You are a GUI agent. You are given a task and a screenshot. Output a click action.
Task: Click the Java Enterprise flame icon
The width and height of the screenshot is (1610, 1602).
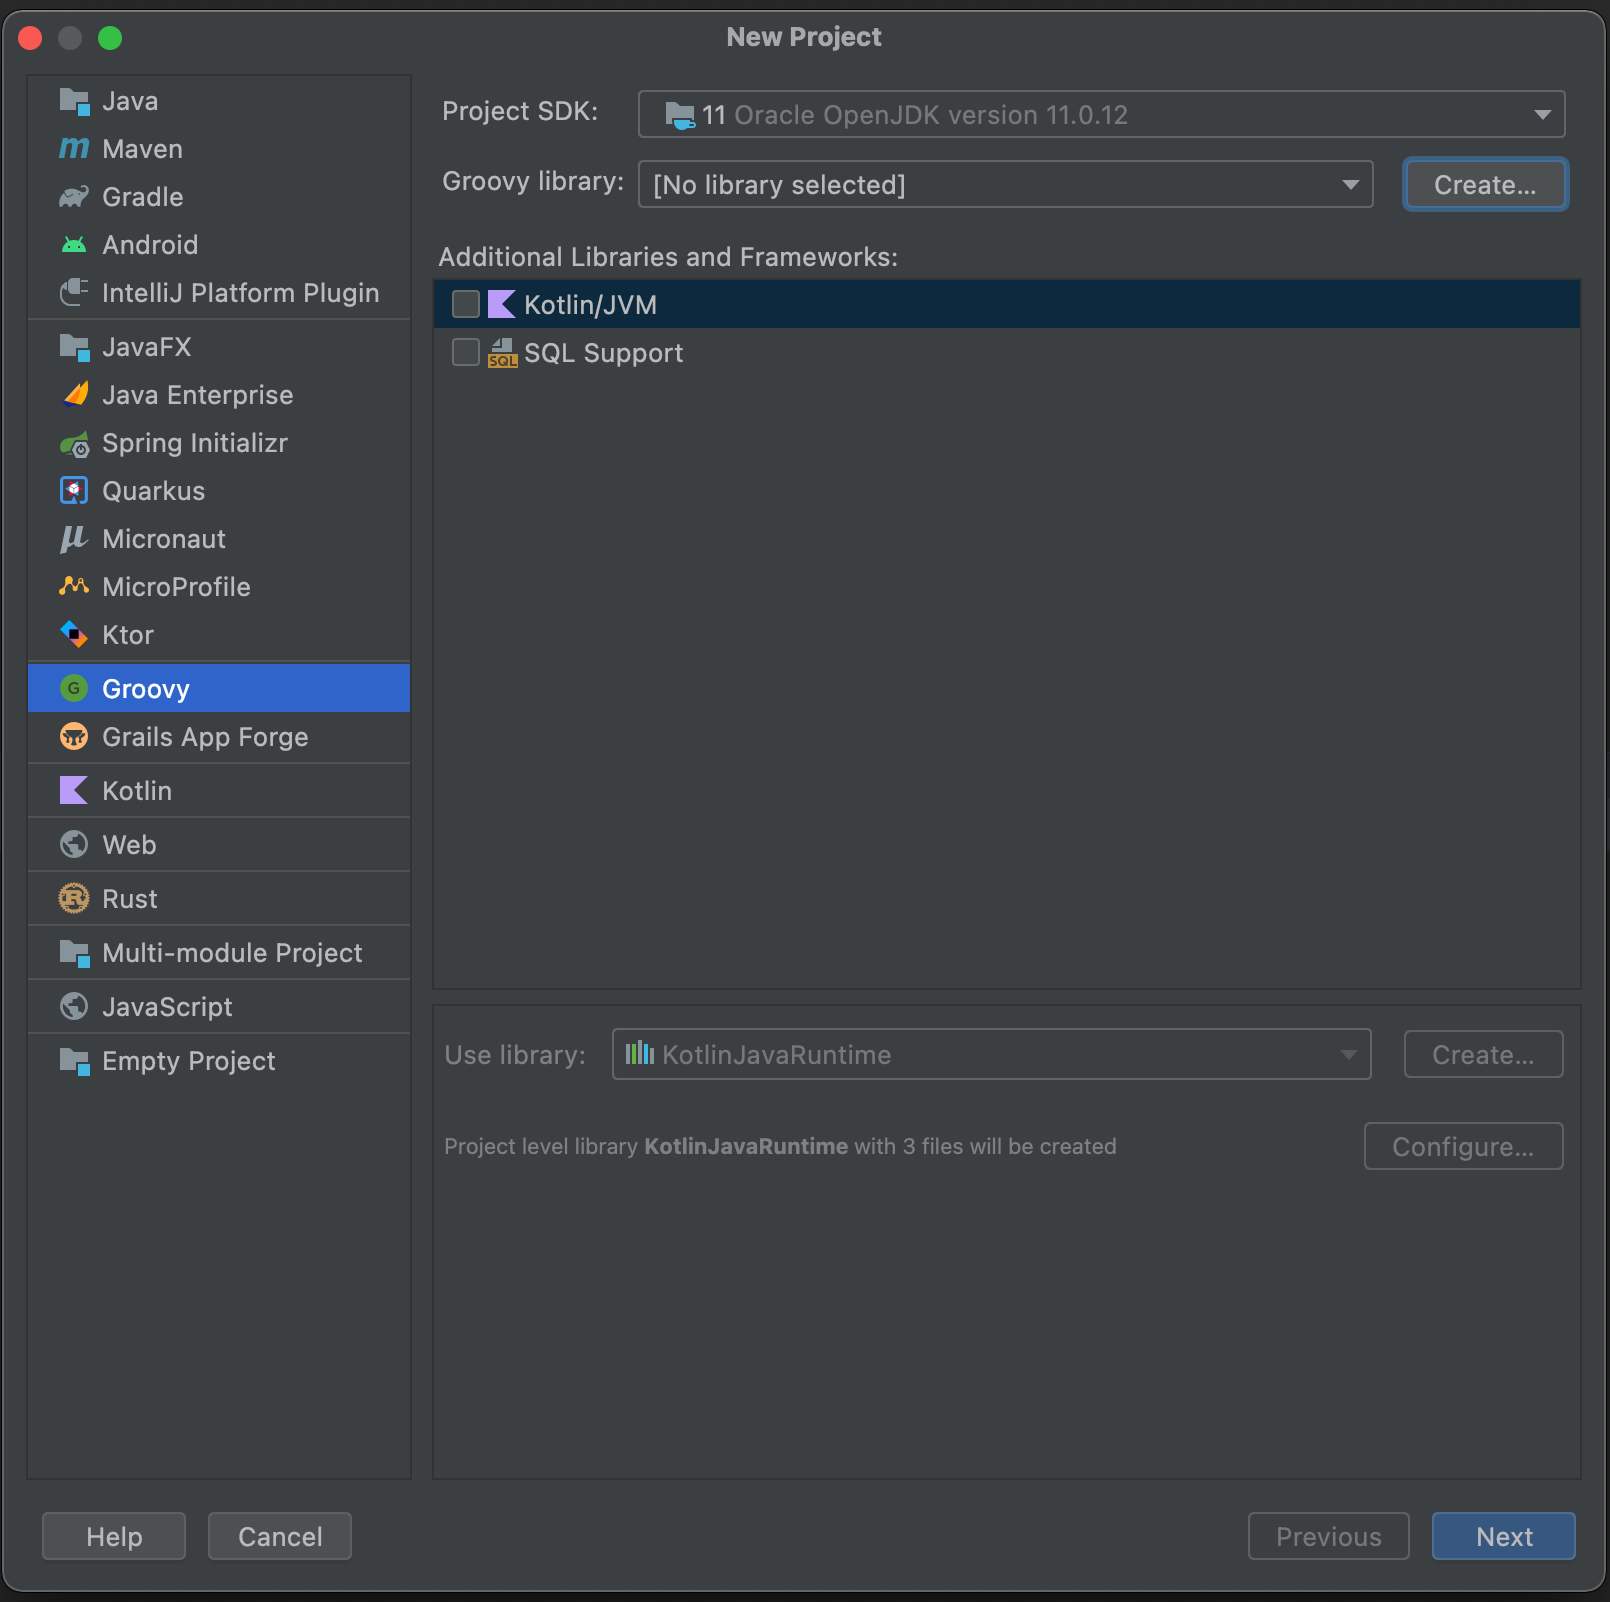(75, 395)
